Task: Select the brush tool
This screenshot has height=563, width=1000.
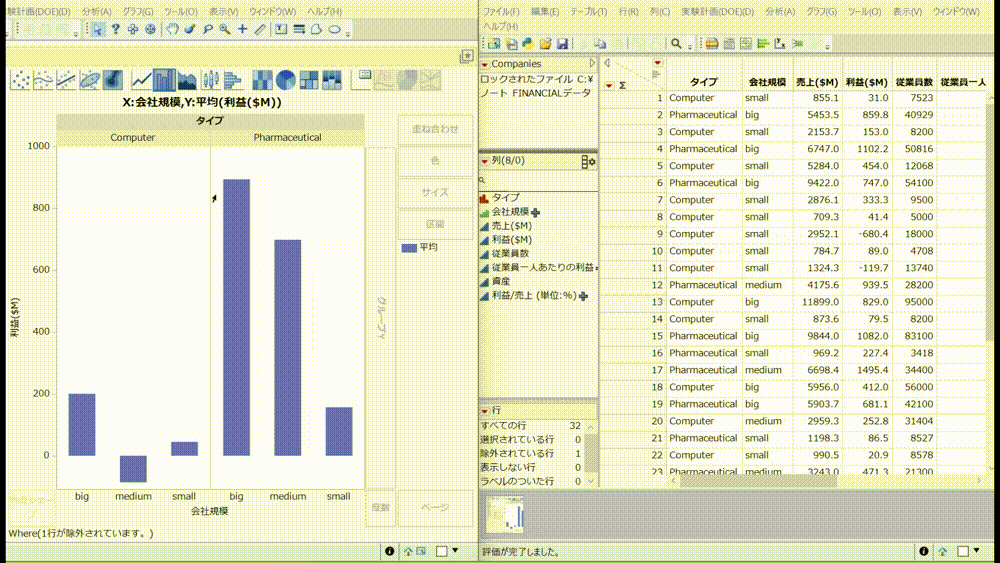Action: pyautogui.click(x=190, y=29)
